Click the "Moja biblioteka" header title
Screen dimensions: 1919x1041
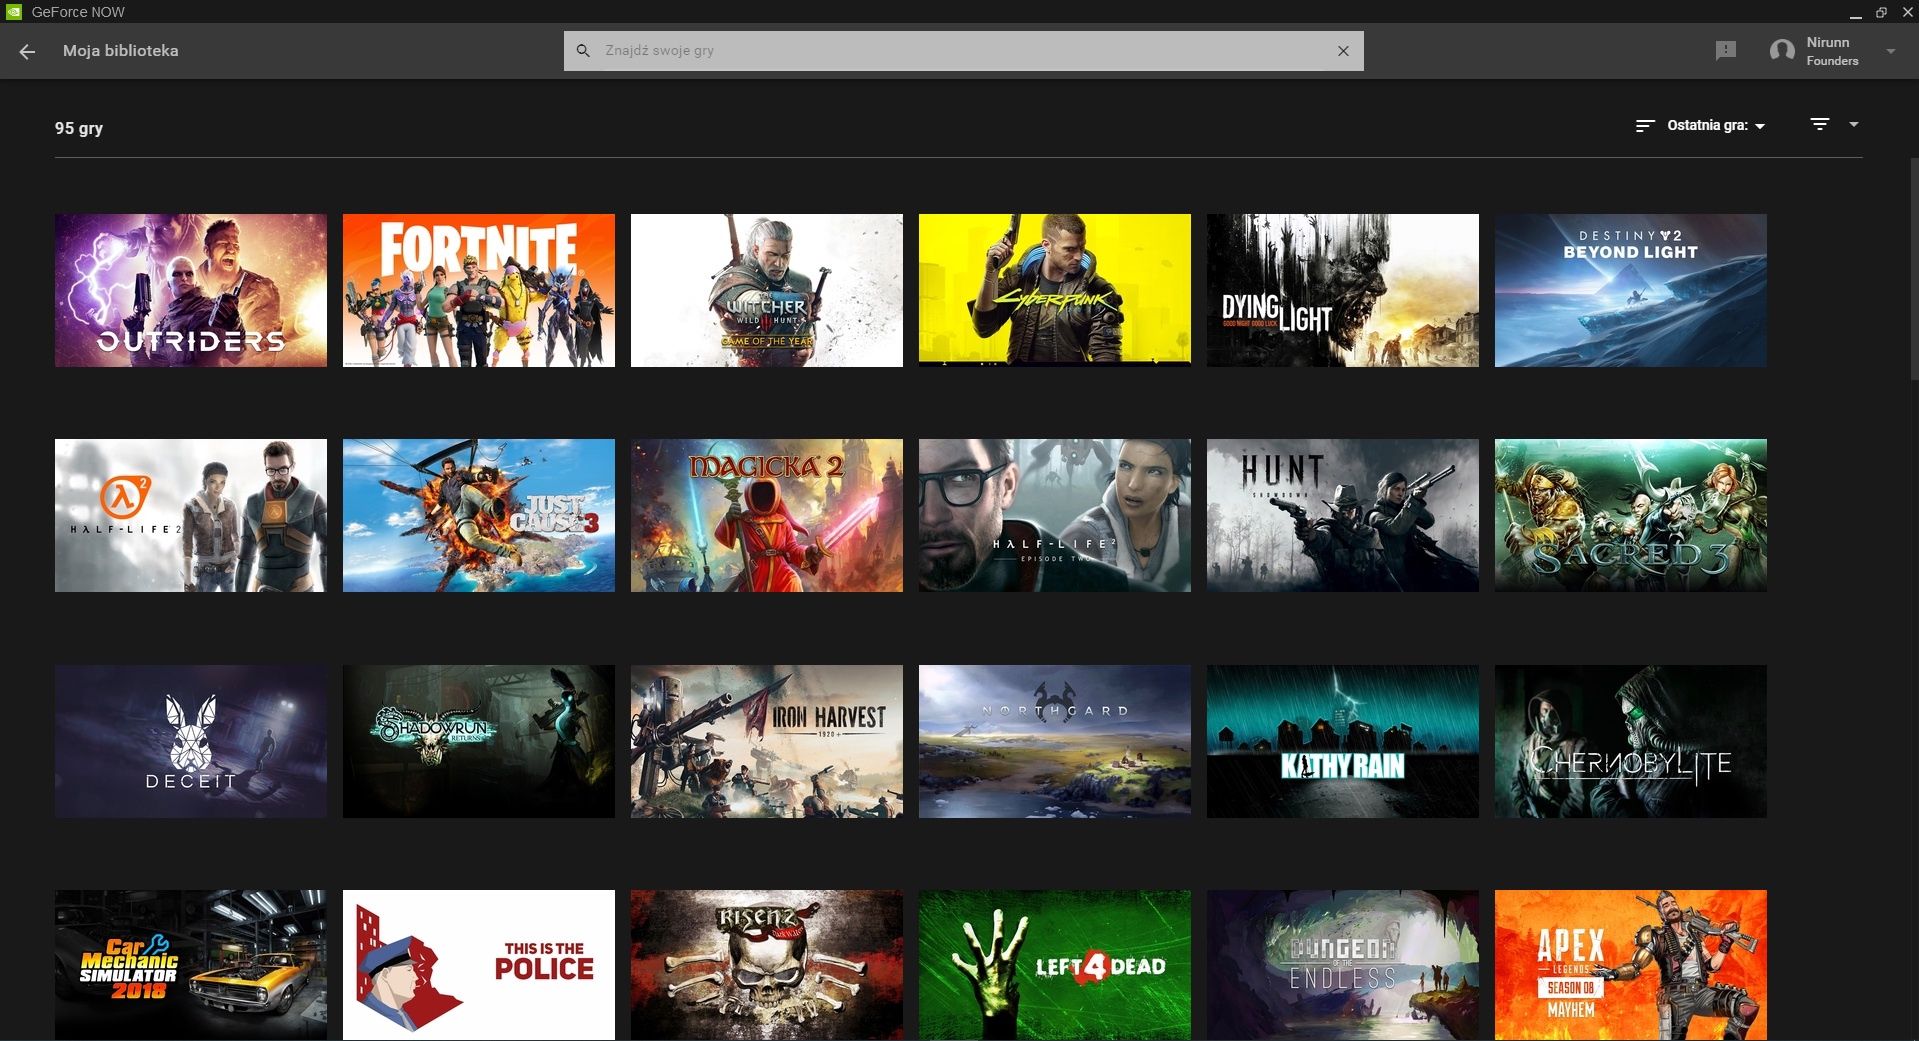tap(120, 50)
